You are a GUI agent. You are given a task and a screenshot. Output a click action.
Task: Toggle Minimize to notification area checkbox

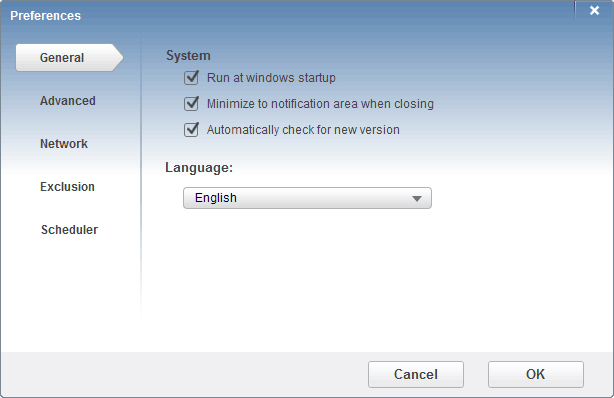[191, 104]
